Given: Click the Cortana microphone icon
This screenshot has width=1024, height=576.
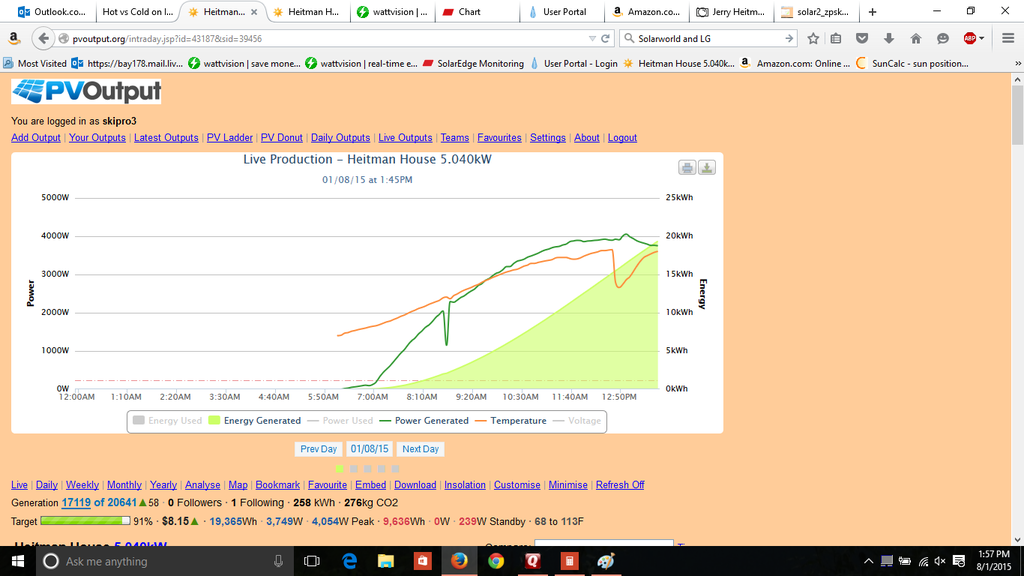Looking at the screenshot, I should pyautogui.click(x=278, y=561).
